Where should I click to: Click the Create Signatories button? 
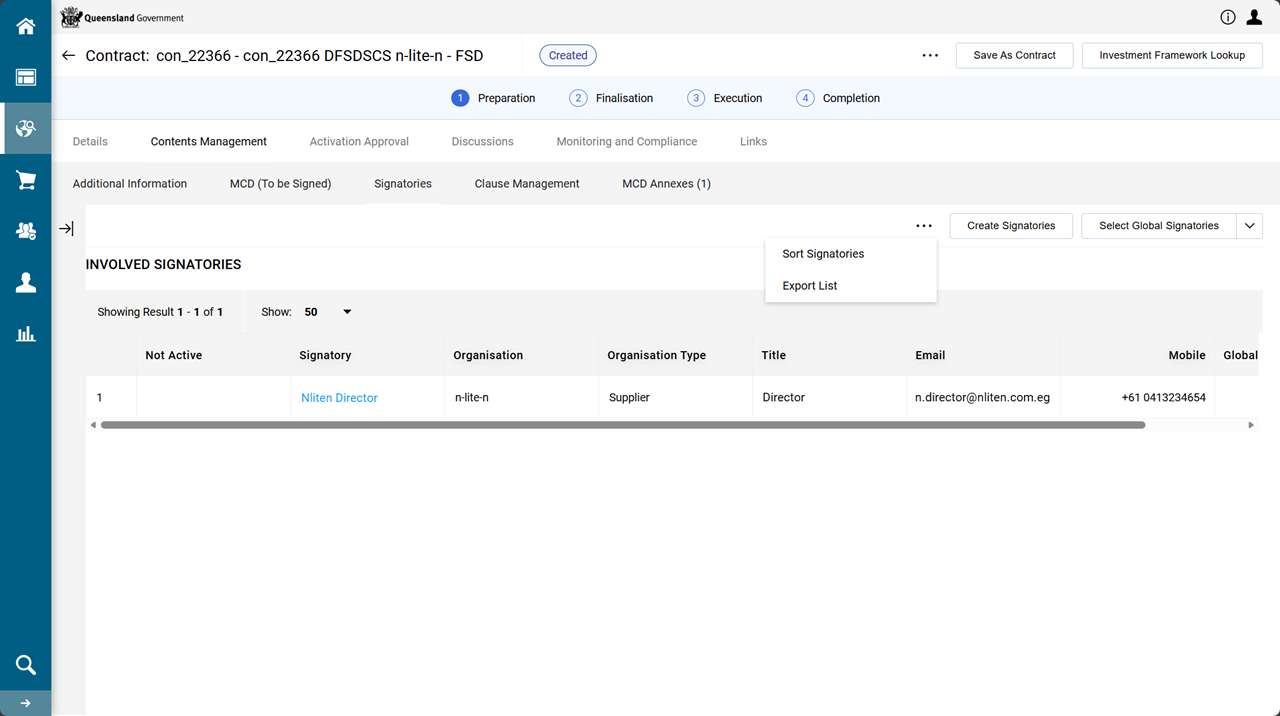click(1011, 226)
